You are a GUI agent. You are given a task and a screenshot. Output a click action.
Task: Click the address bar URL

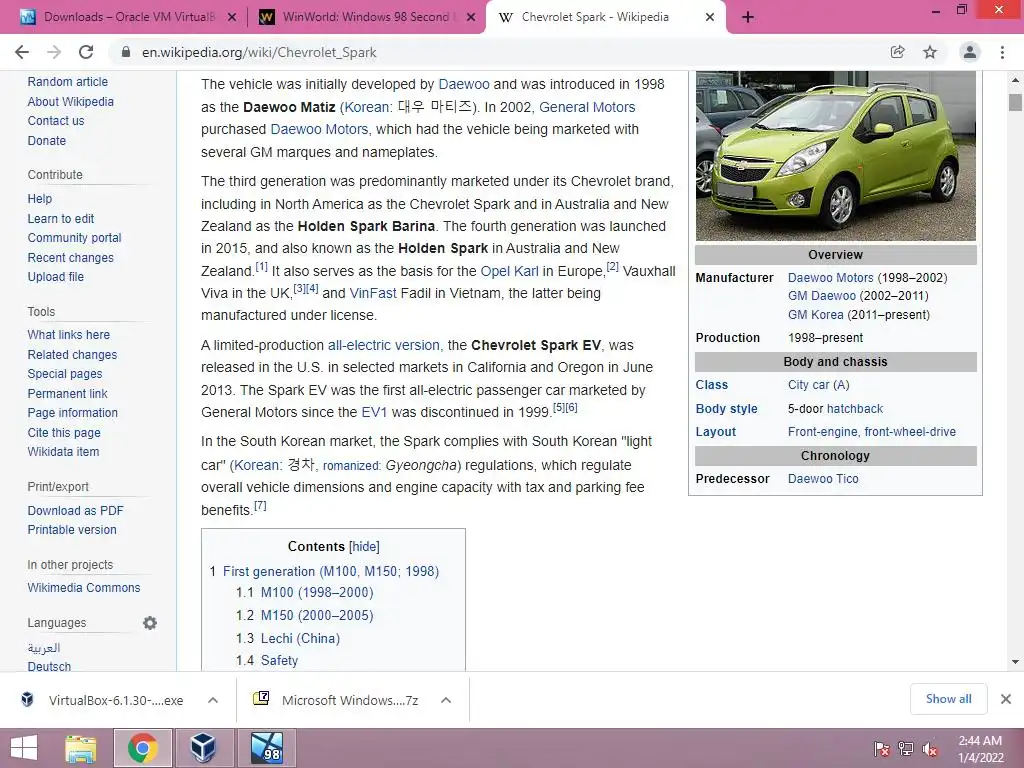259,52
